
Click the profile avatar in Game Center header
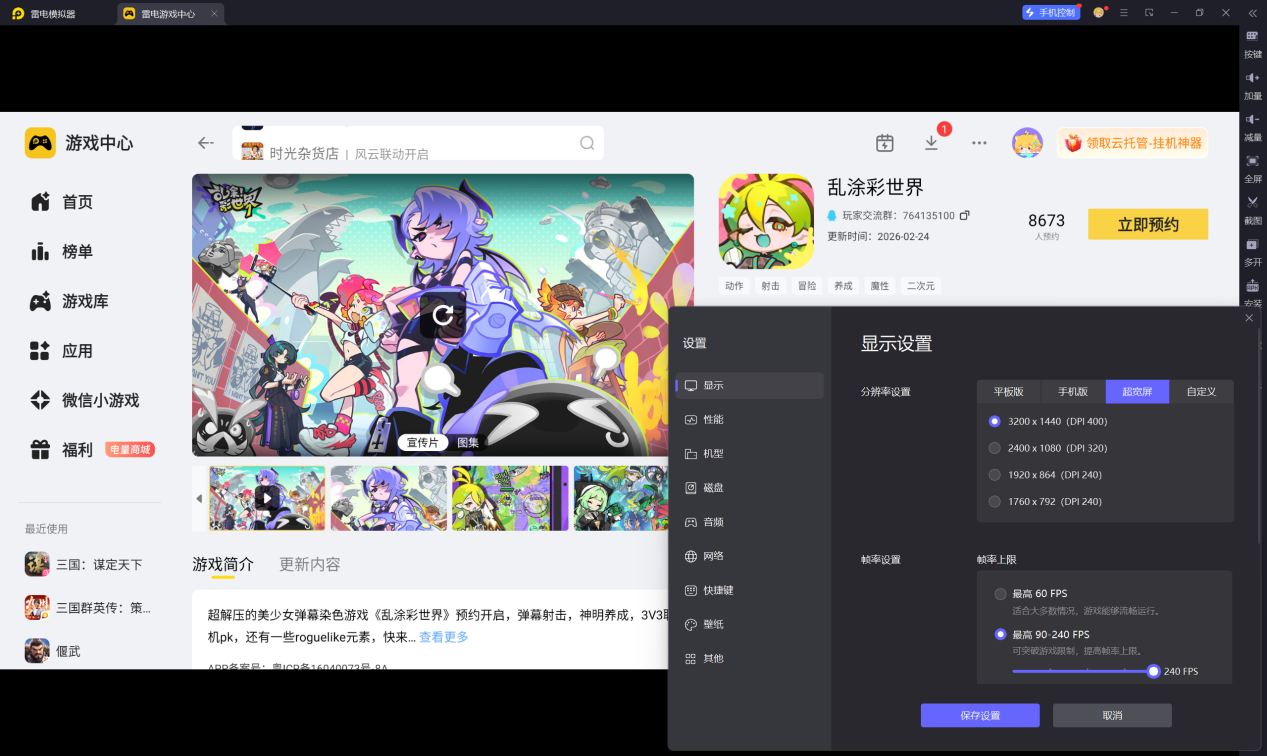coord(1027,143)
